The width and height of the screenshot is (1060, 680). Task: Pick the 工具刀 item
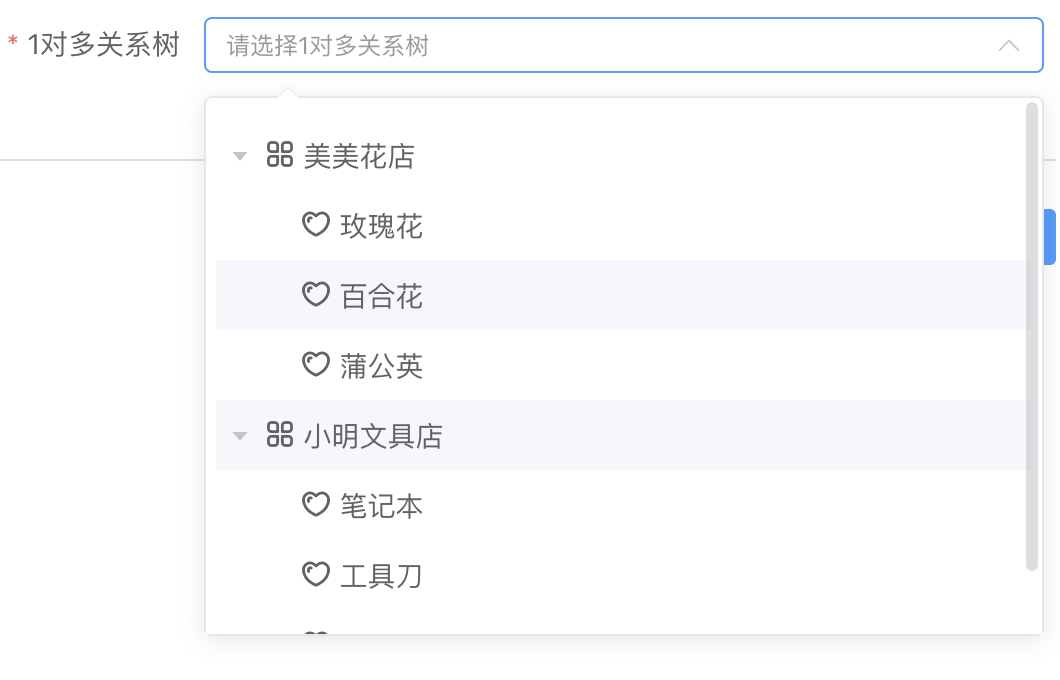point(382,576)
